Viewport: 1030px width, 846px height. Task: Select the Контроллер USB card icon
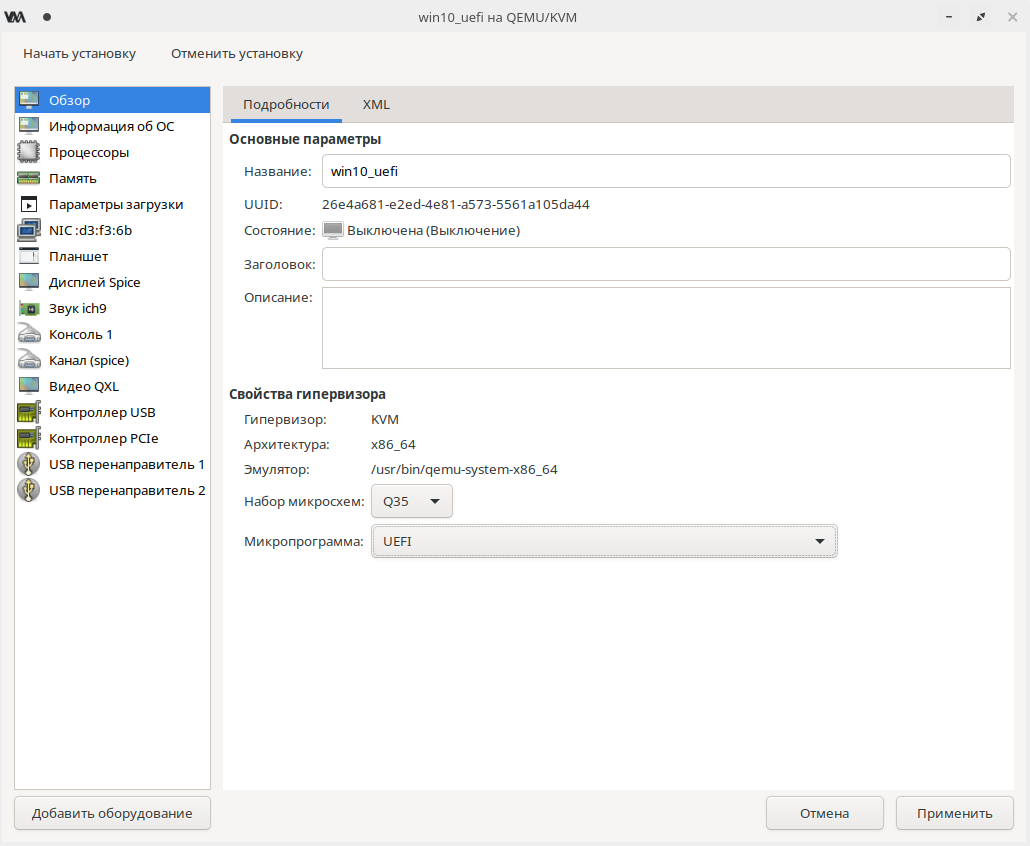tap(29, 412)
